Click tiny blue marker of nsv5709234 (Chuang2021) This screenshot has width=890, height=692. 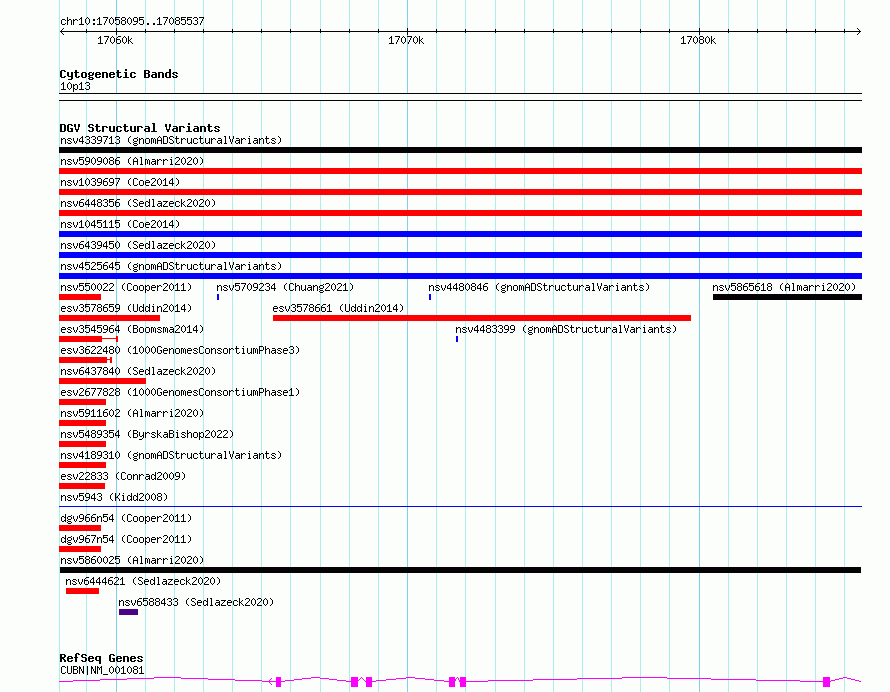[x=218, y=297]
